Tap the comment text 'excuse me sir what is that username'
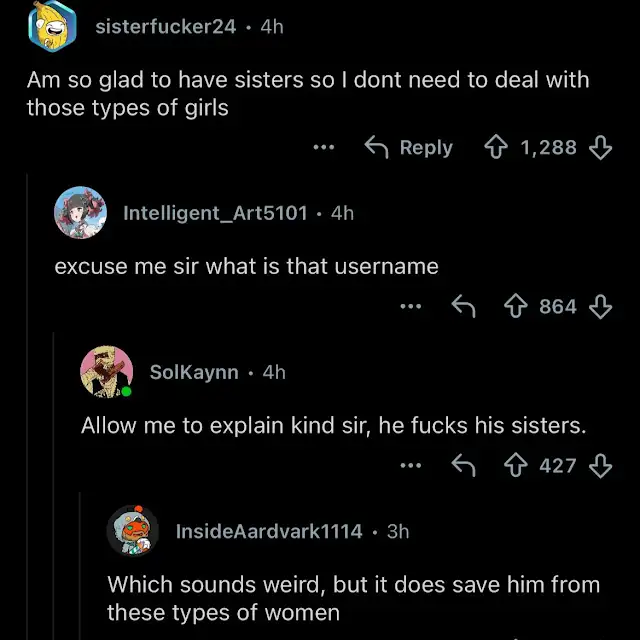Screen dimensions: 640x640 tap(246, 266)
